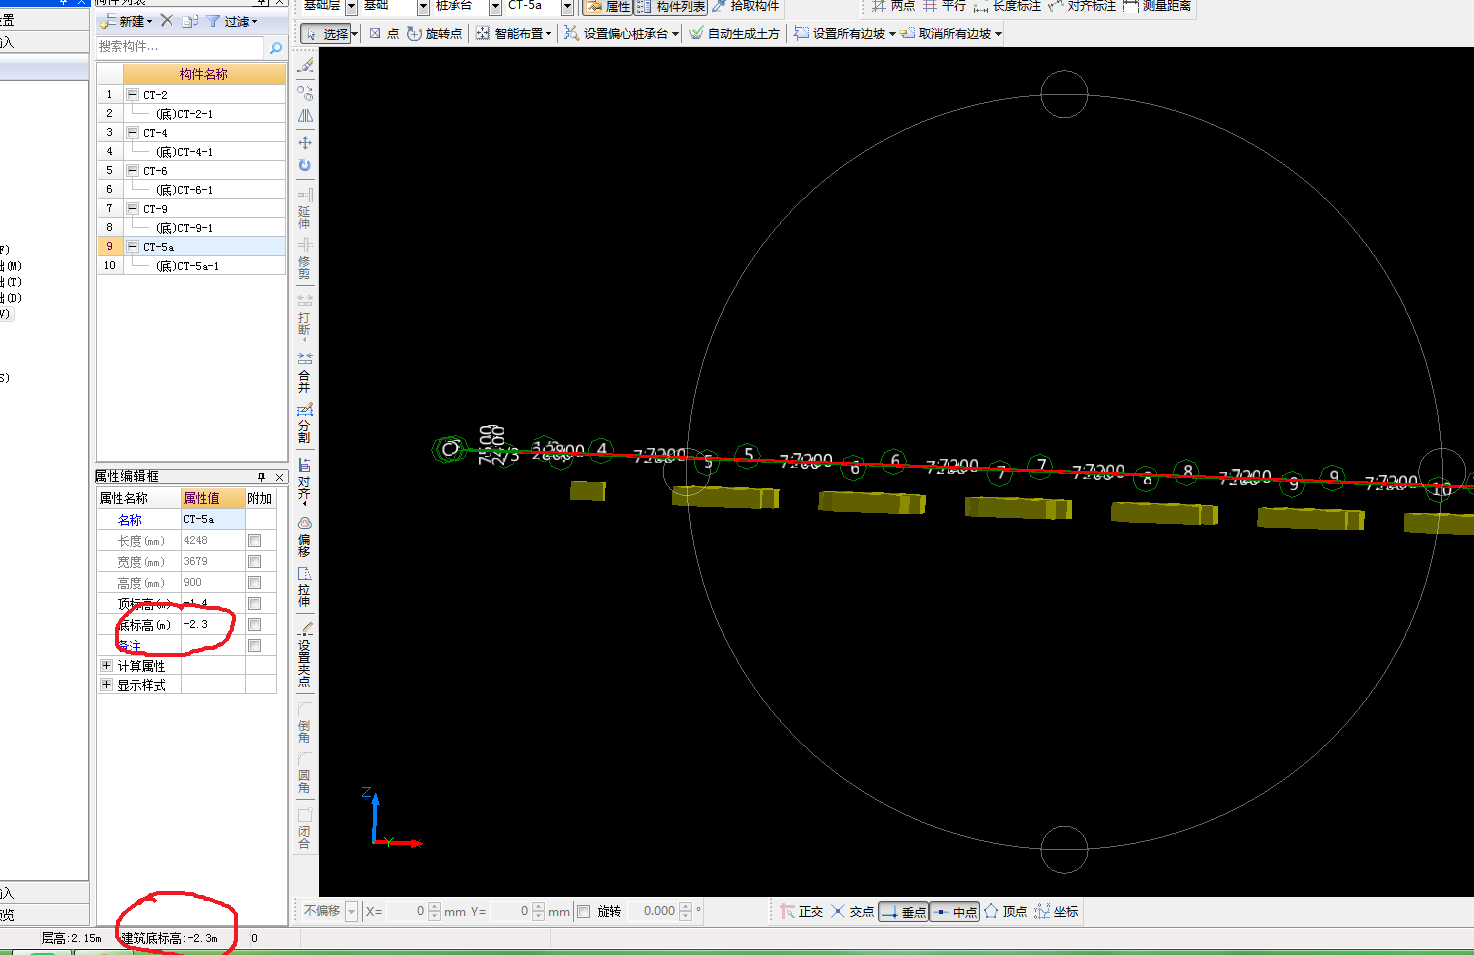Screen dimensions: 1474x955
Task: Toggle 交点 intersection snap
Action: [853, 911]
